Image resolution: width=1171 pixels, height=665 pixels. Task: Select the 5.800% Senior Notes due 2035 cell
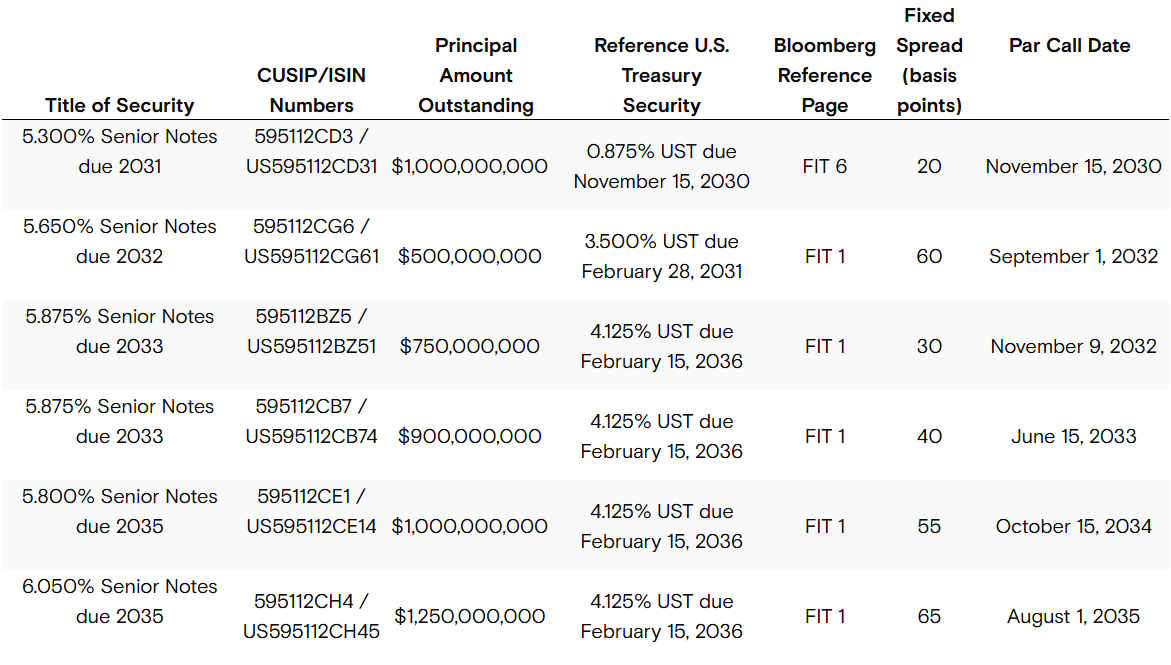pos(120,511)
